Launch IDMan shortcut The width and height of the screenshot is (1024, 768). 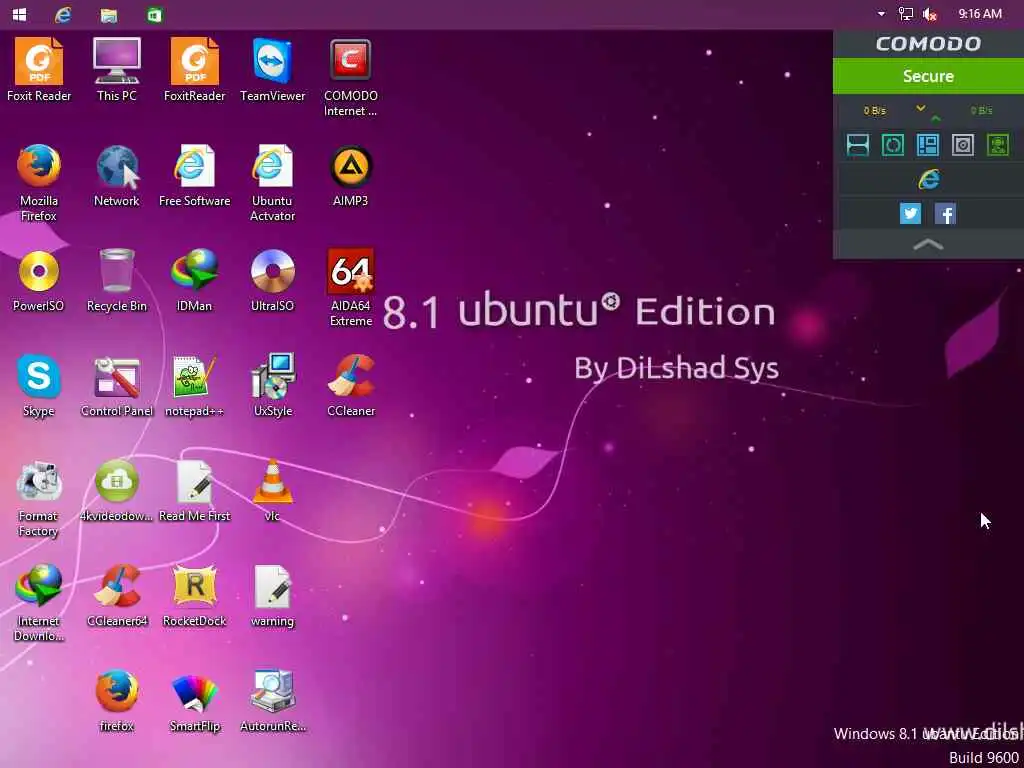pyautogui.click(x=195, y=280)
